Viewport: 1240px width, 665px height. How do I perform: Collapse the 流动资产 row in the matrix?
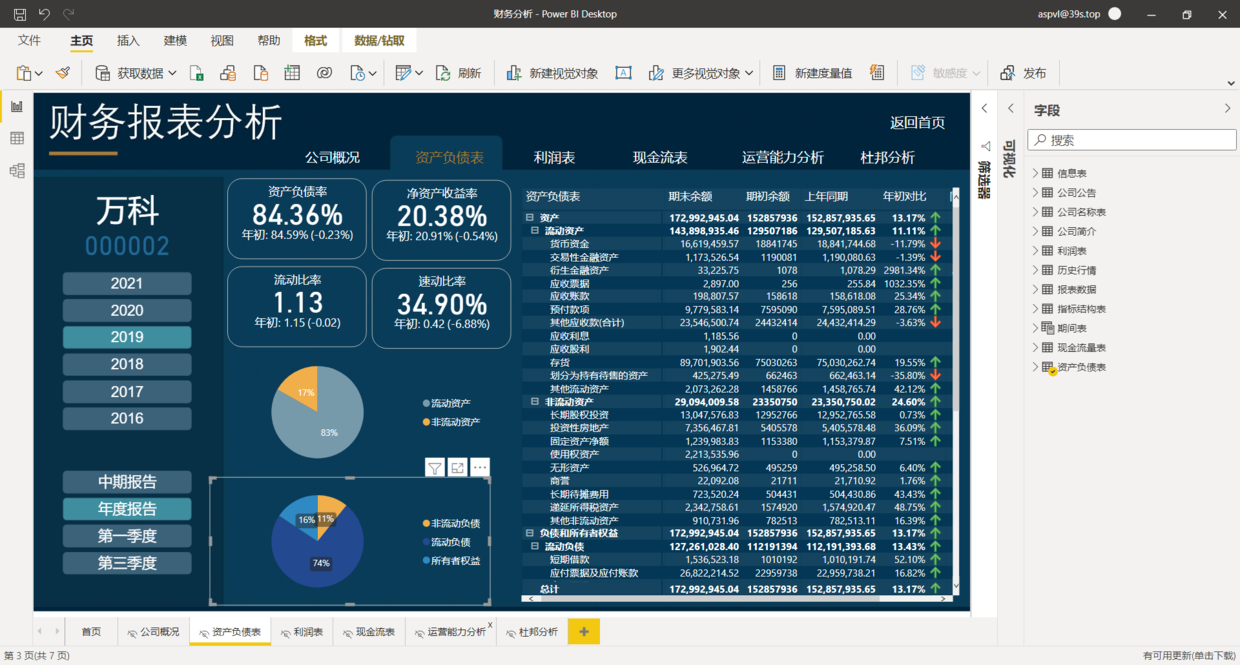[x=535, y=231]
